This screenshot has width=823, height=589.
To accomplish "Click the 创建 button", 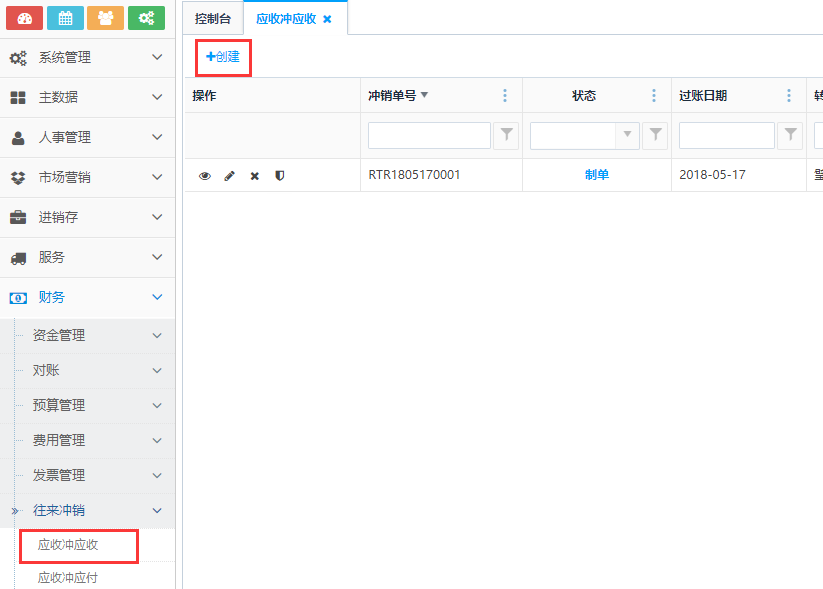I will [x=223, y=57].
